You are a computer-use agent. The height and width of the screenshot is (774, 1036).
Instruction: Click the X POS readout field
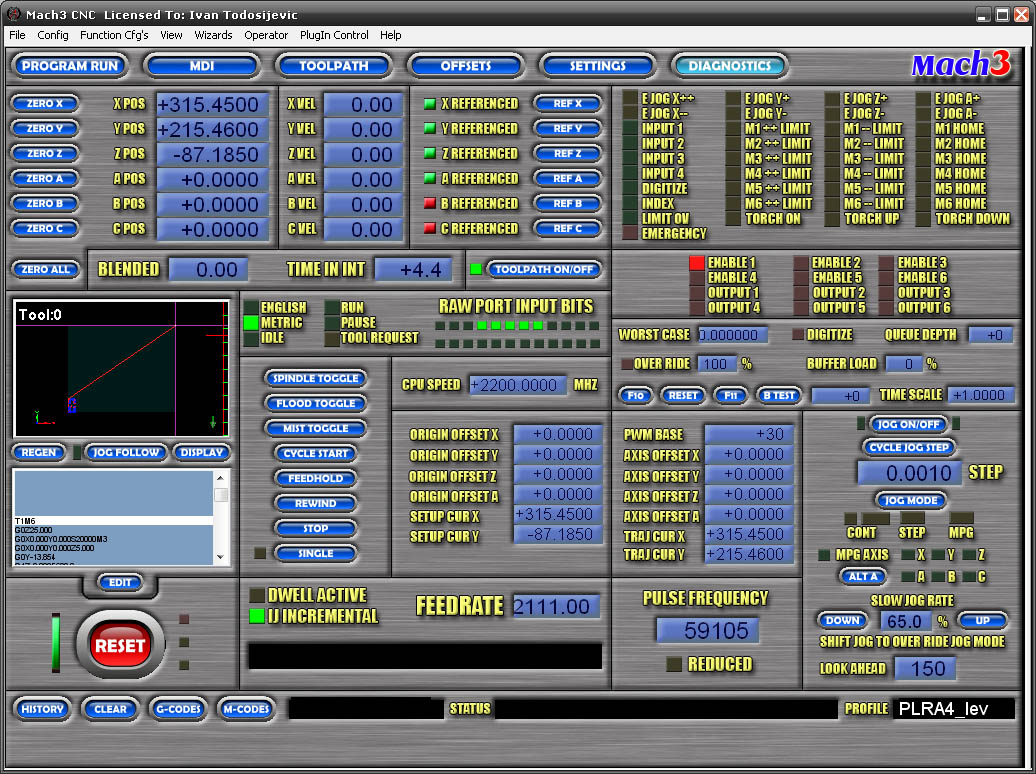click(213, 104)
